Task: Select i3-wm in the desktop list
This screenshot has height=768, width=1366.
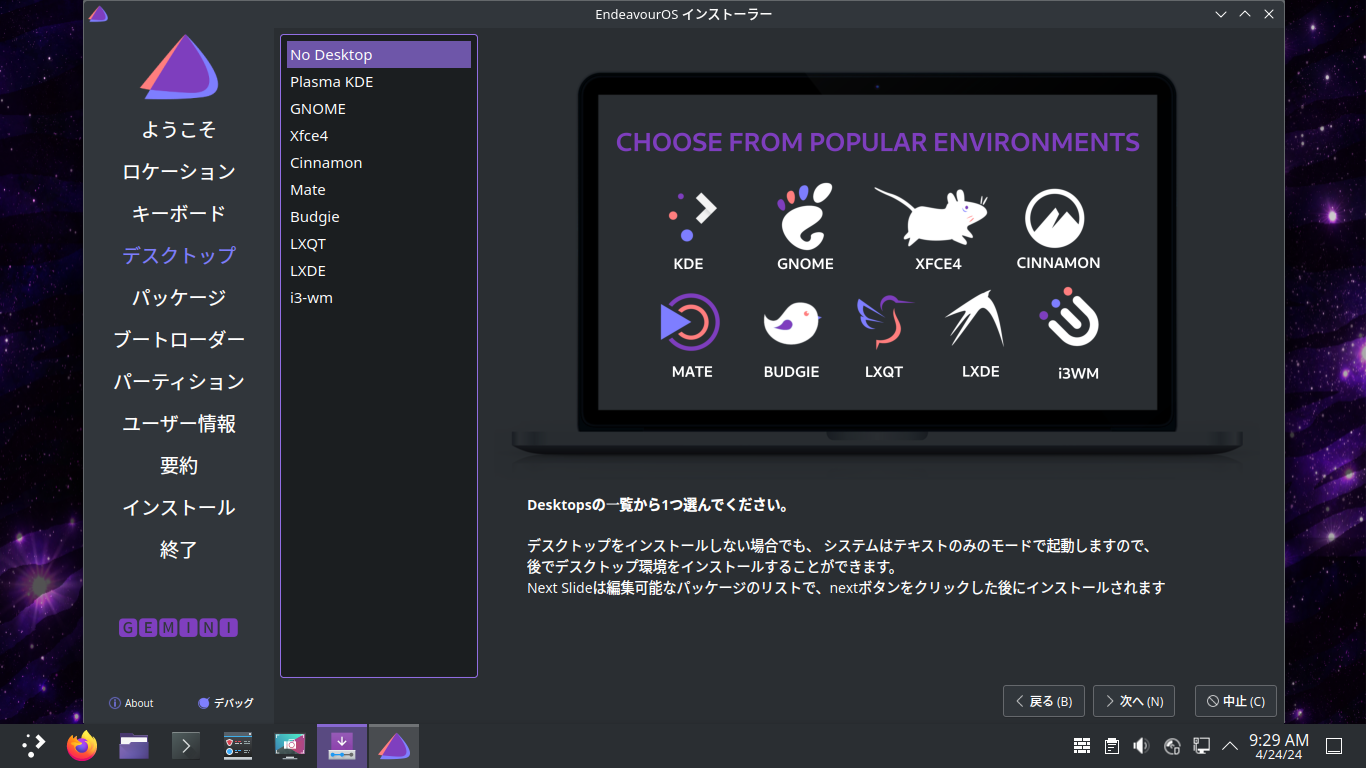Action: (379, 298)
